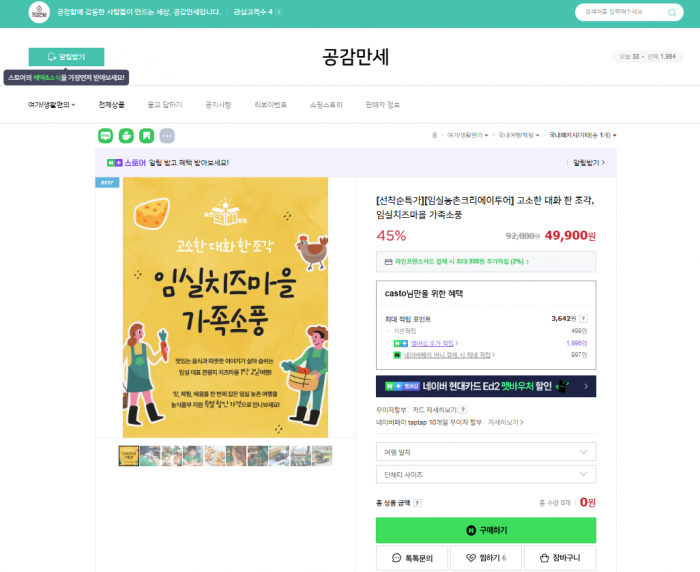
Task: Click the 알림받기 notification button
Action: click(x=67, y=57)
